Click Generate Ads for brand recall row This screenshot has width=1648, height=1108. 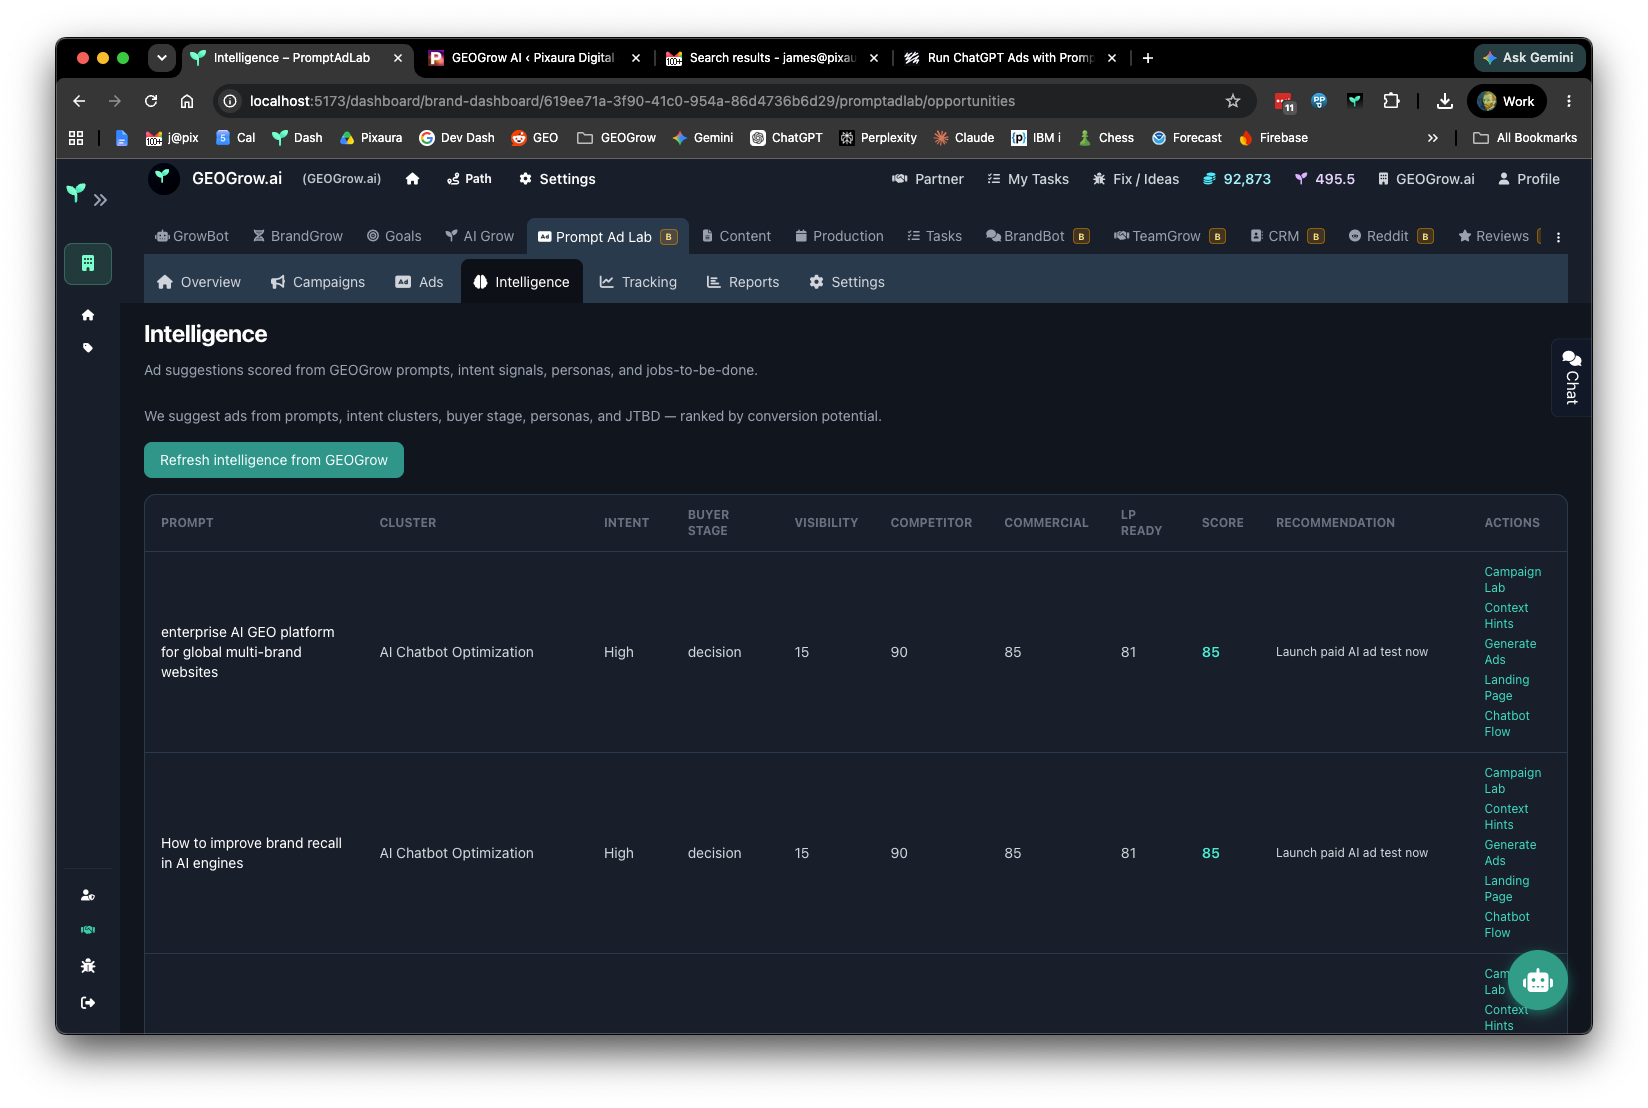[x=1510, y=853]
